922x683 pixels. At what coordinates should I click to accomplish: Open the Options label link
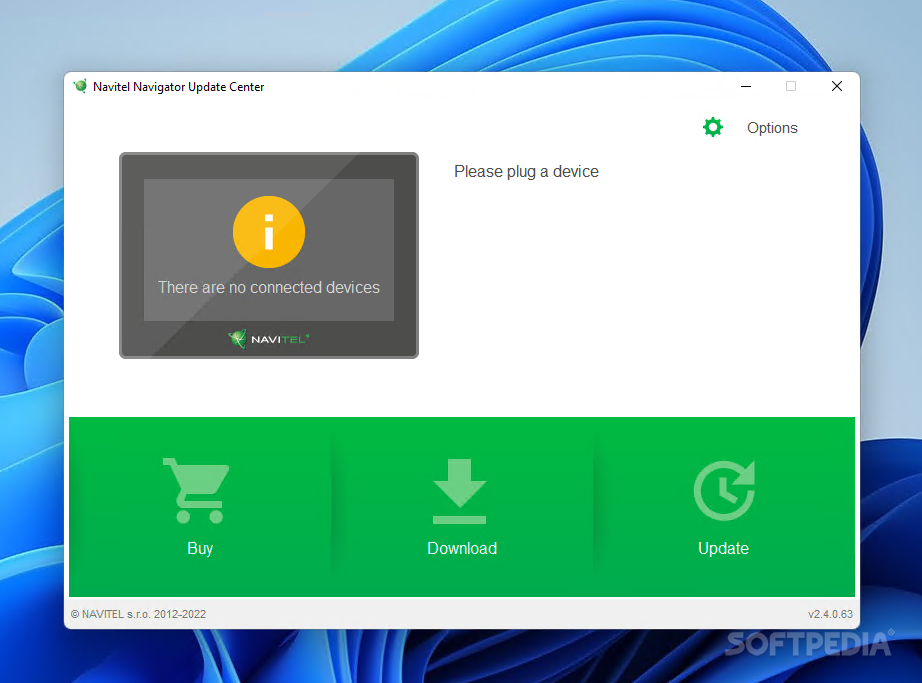click(772, 128)
